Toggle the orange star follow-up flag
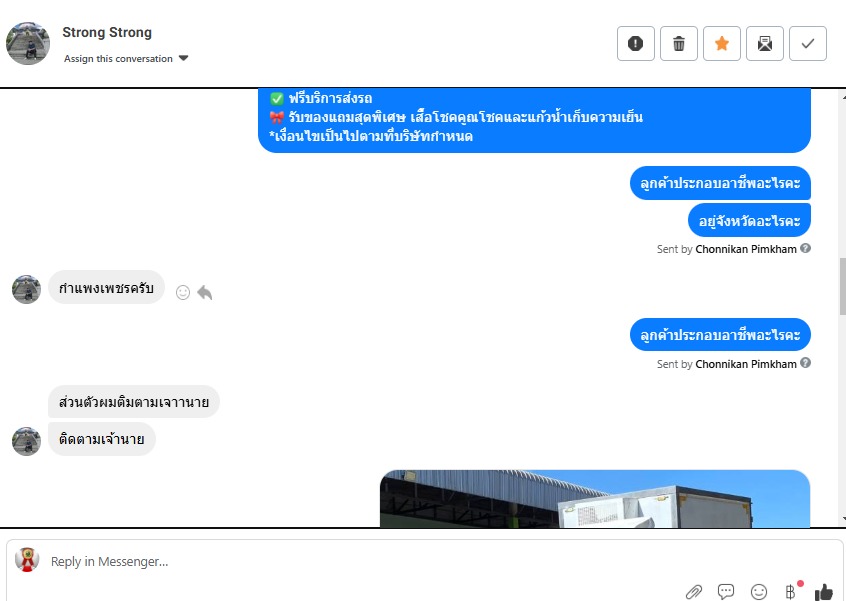The width and height of the screenshot is (846, 601). (722, 43)
